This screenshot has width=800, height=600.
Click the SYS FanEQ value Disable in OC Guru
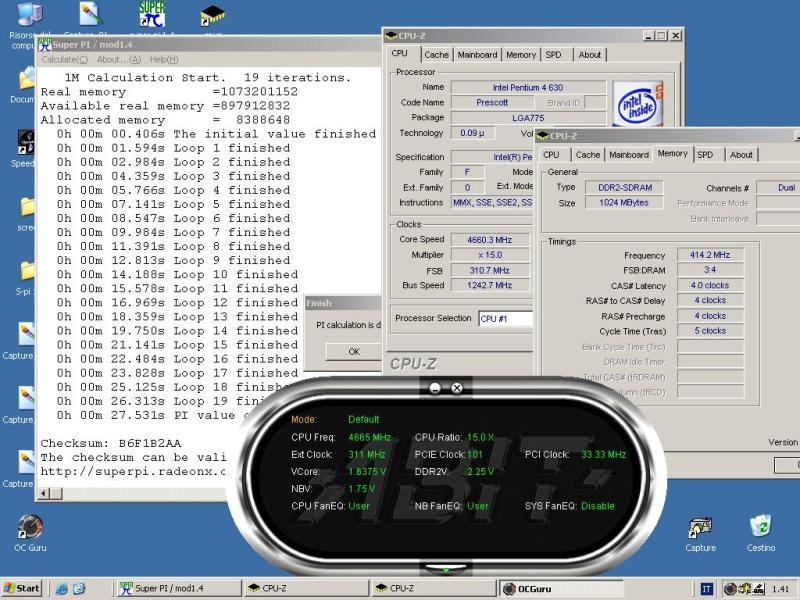pos(598,506)
